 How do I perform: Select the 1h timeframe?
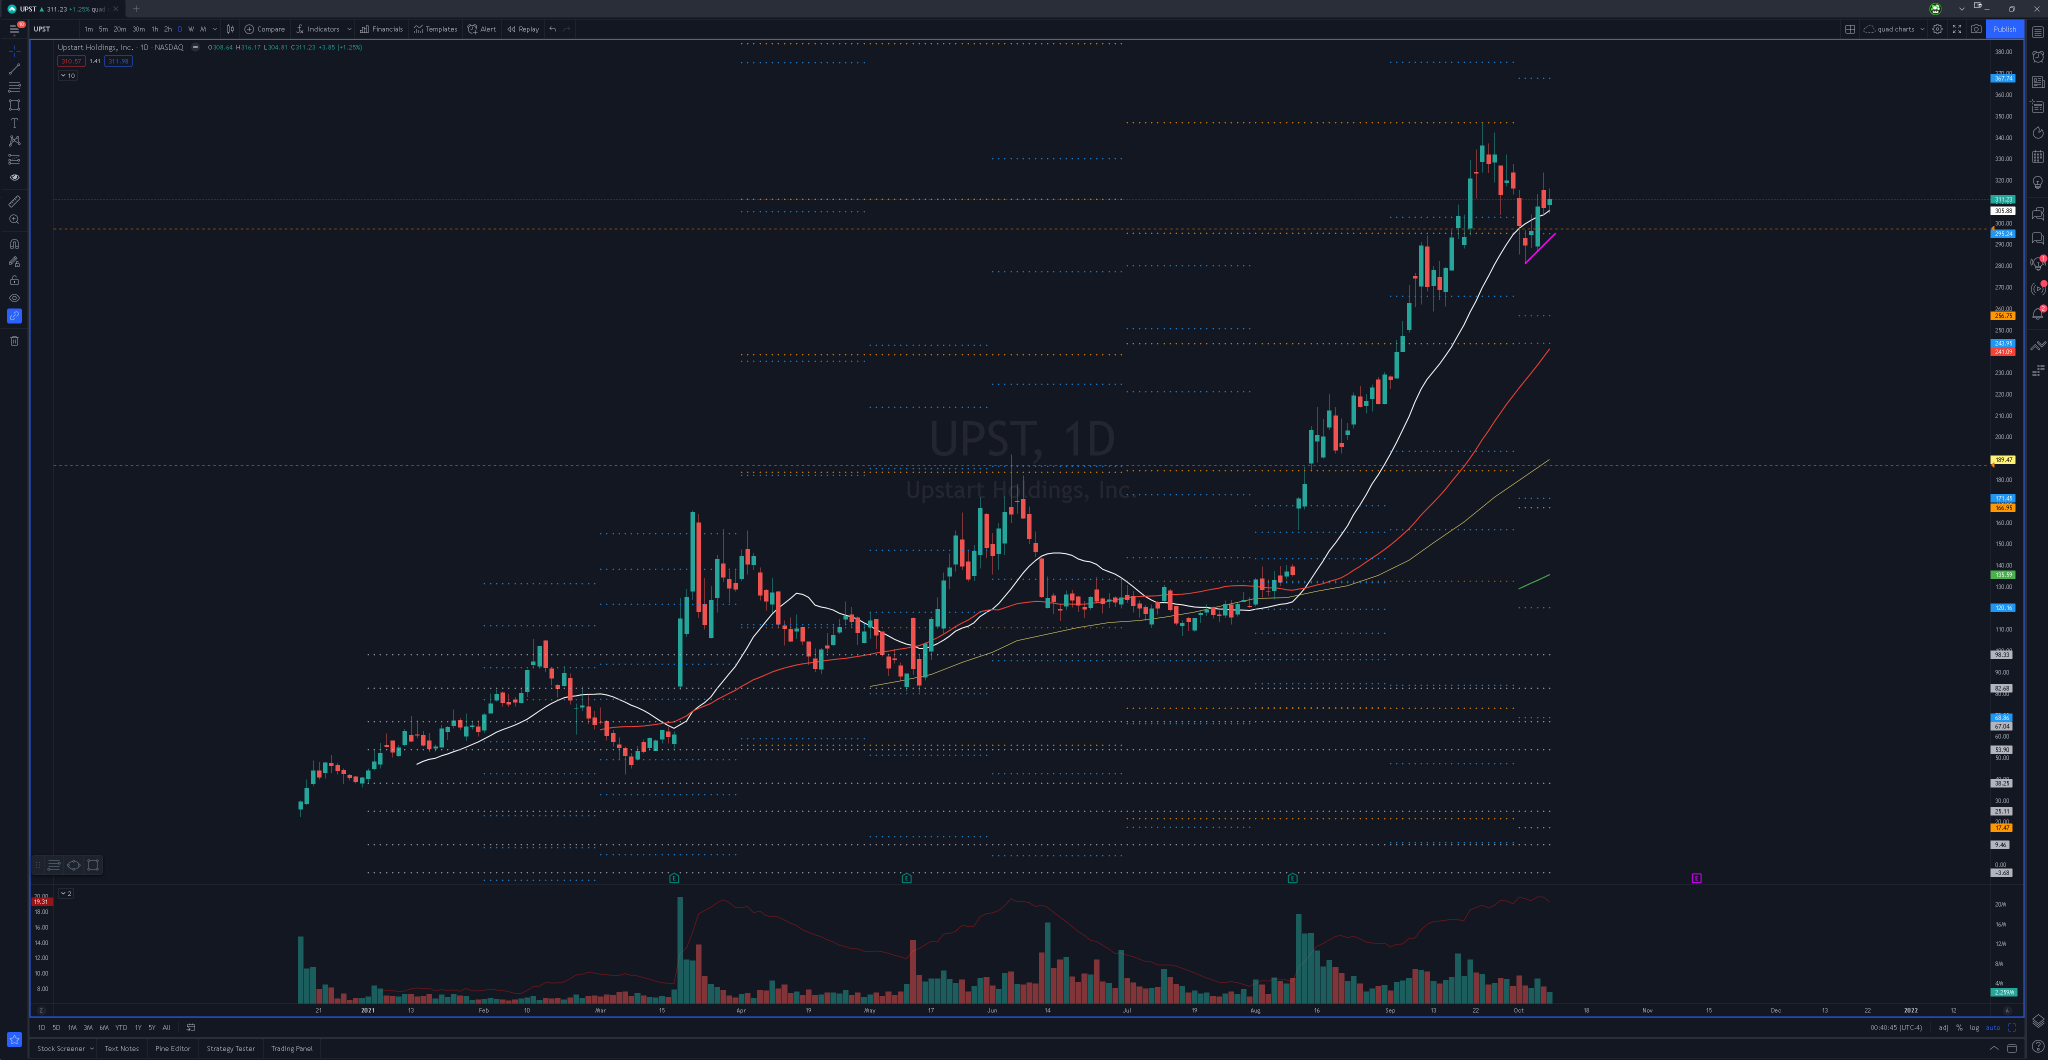click(155, 29)
